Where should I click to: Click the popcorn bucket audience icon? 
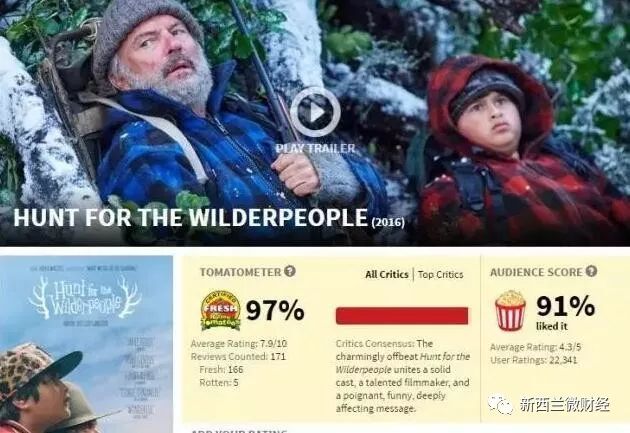[510, 310]
